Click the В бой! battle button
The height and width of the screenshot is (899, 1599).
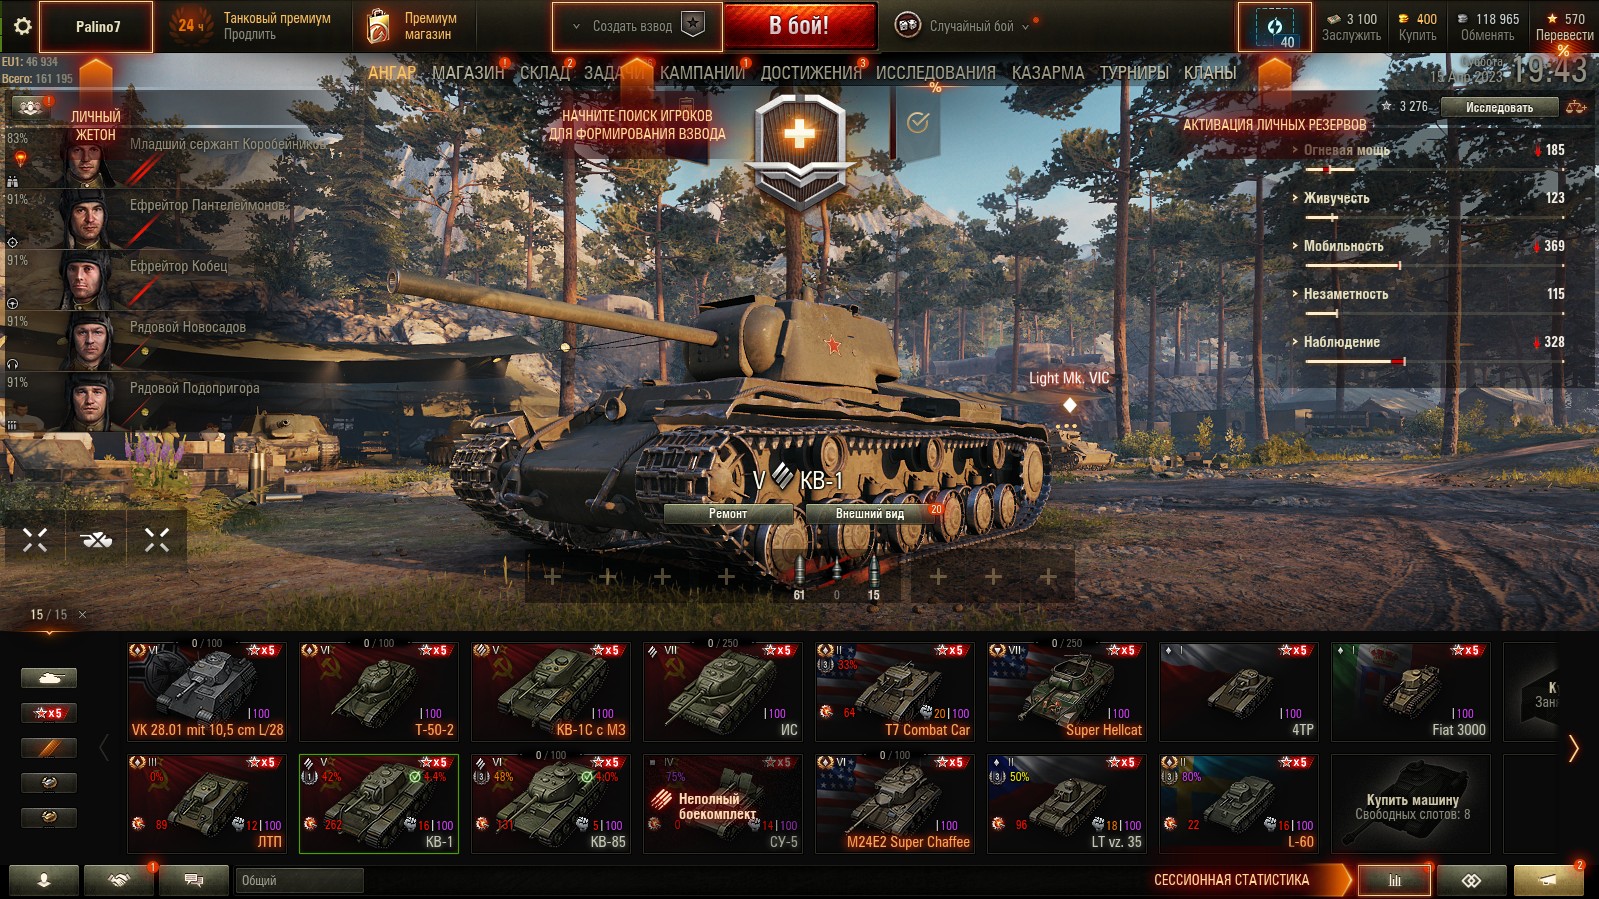click(x=799, y=26)
